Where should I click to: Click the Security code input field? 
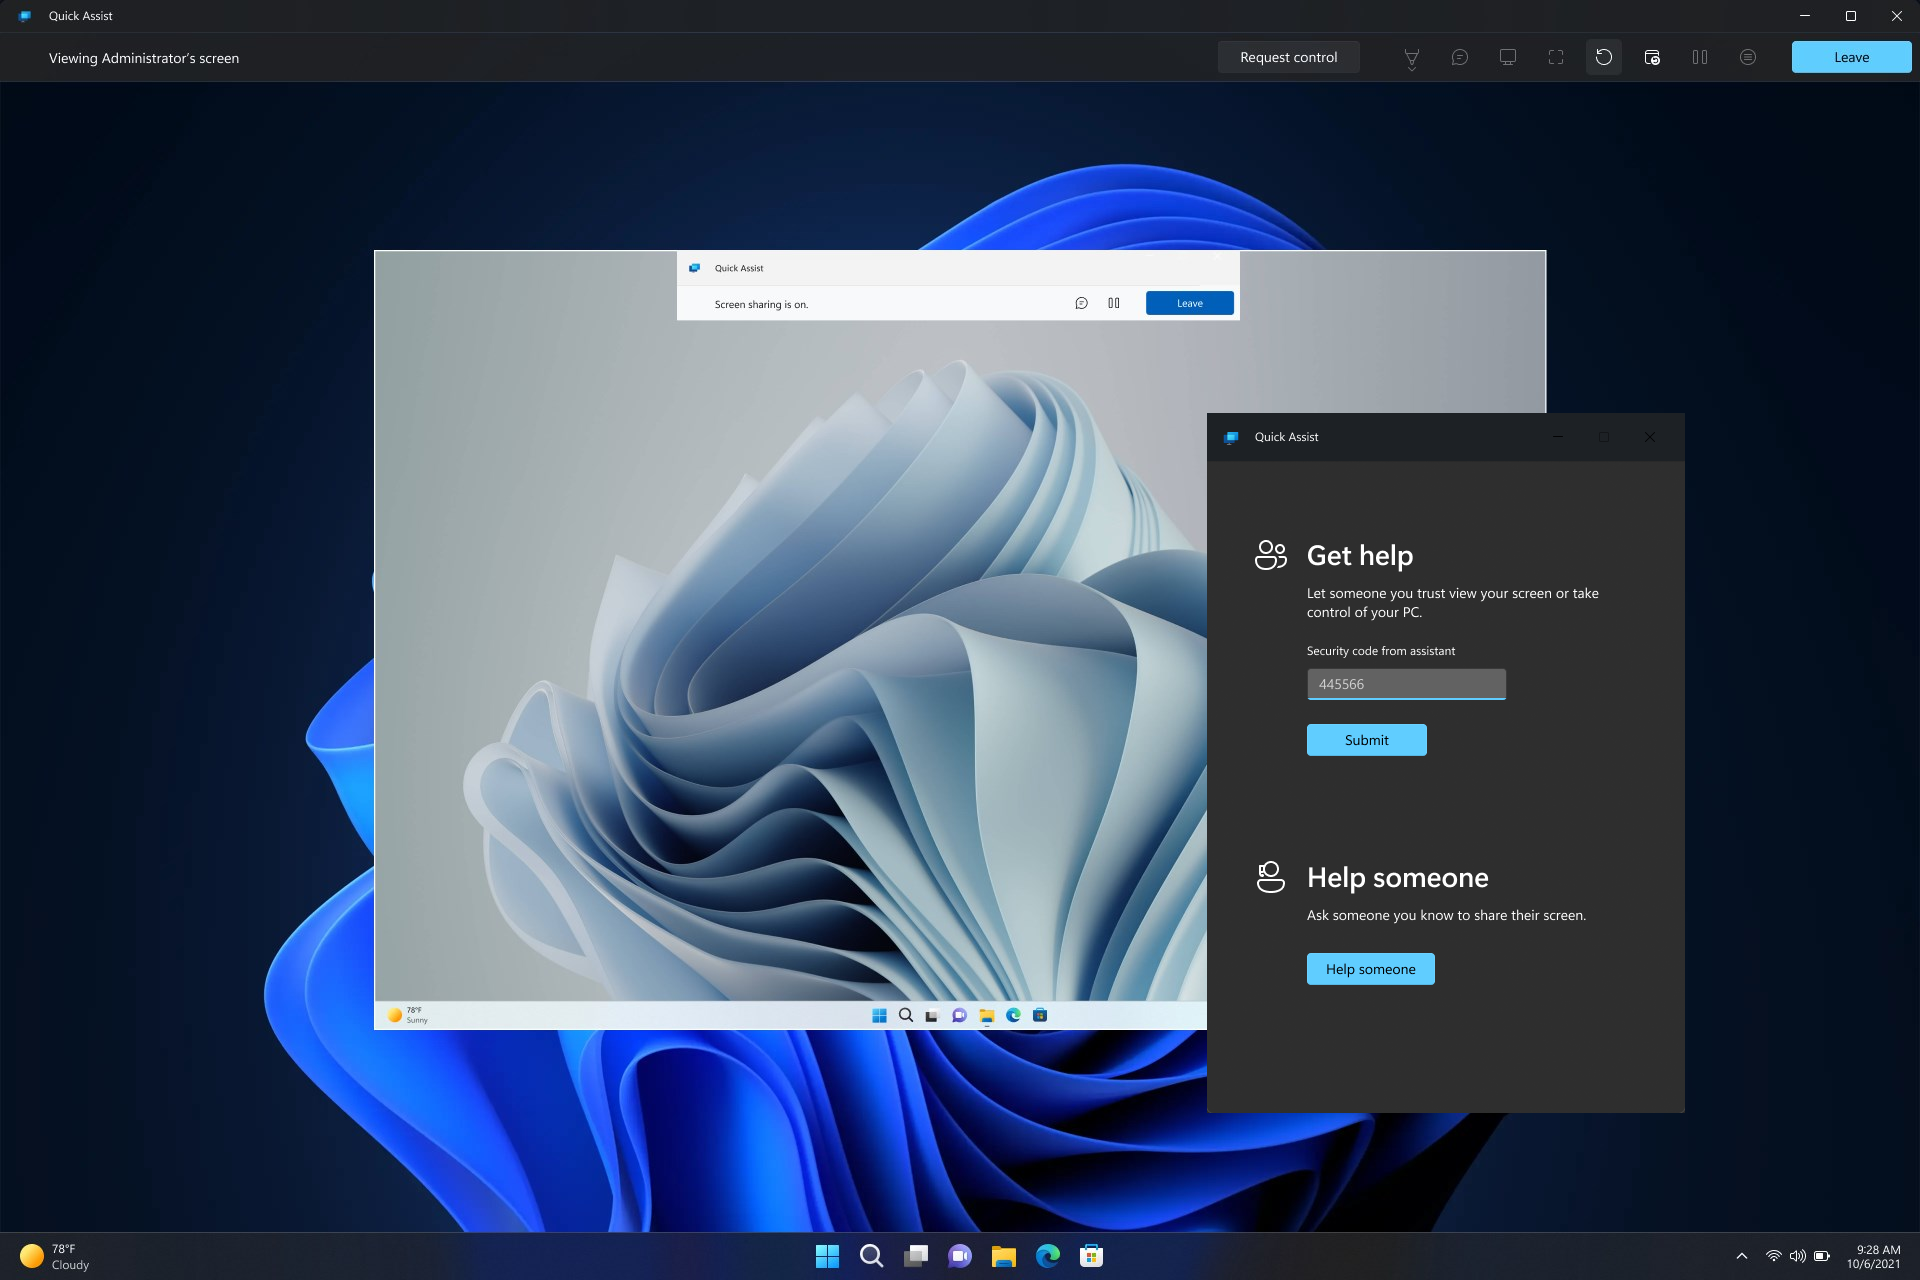[1405, 684]
